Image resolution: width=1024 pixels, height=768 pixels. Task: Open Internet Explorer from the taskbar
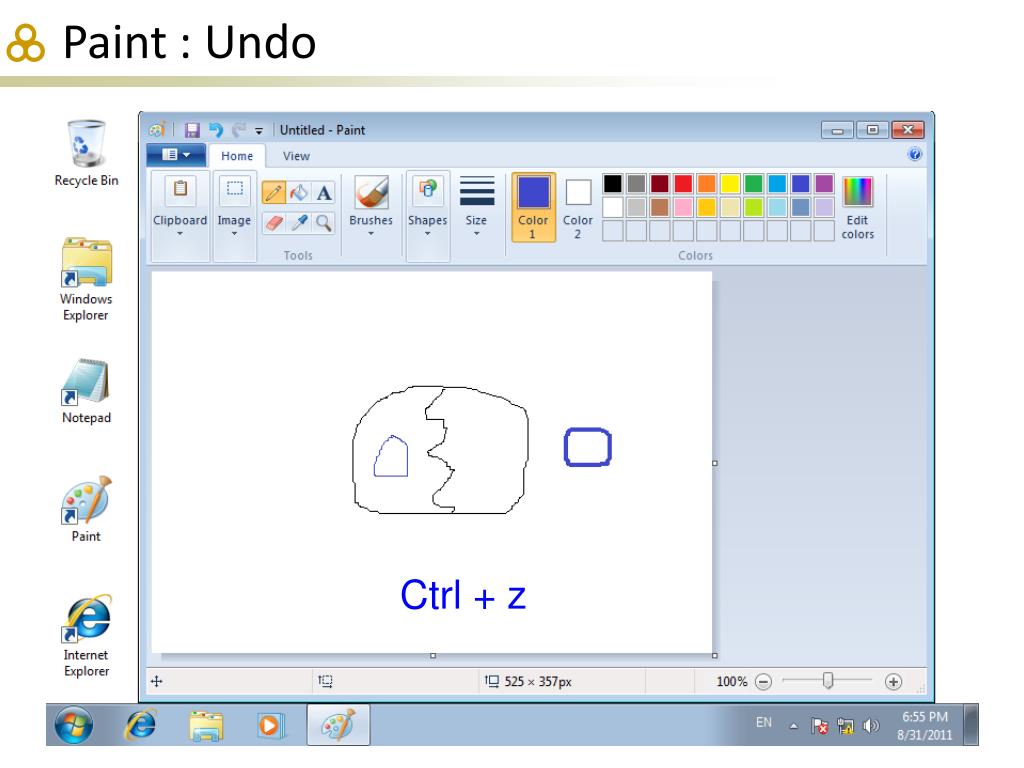click(x=140, y=725)
